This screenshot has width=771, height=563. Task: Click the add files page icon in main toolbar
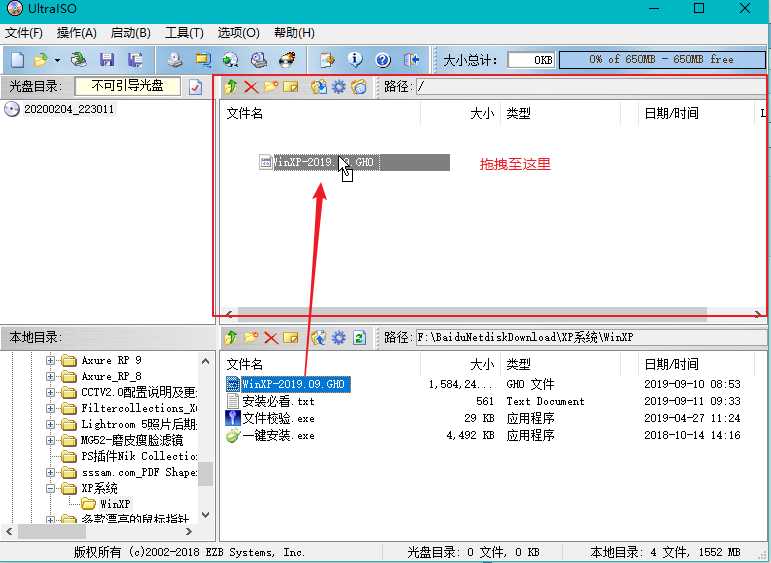(x=327, y=60)
